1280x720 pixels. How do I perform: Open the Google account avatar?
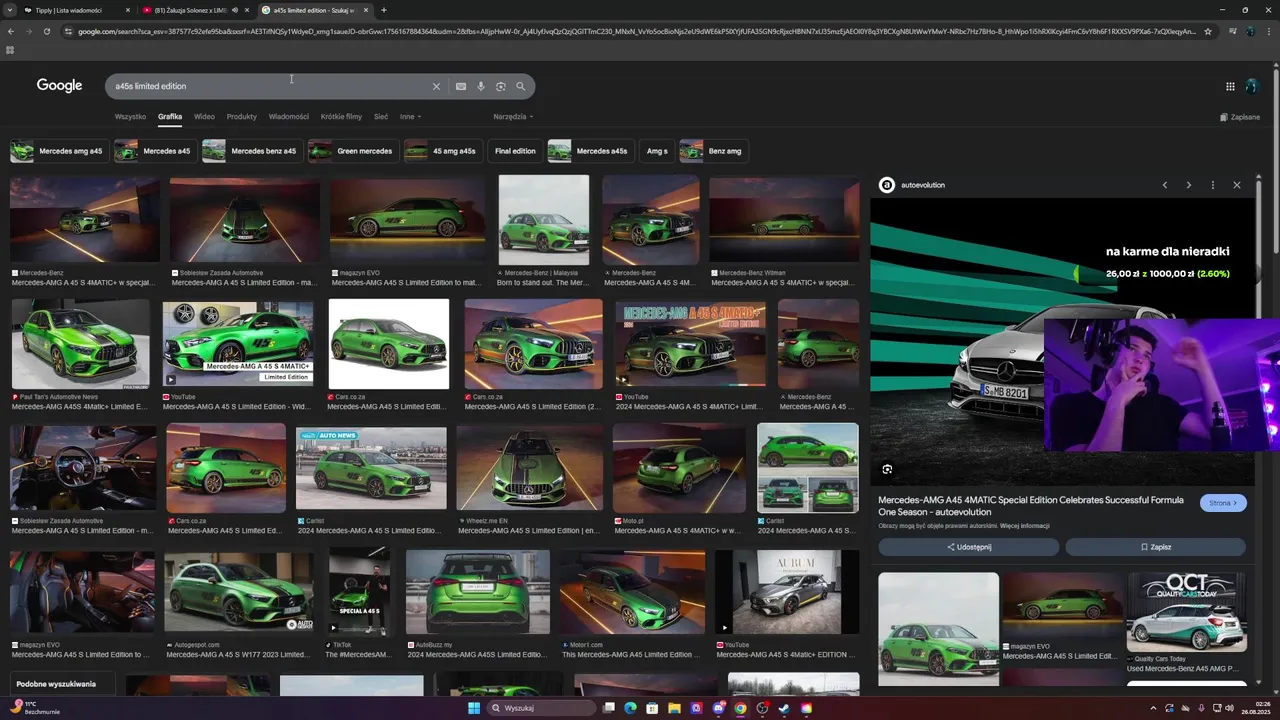click(1251, 86)
